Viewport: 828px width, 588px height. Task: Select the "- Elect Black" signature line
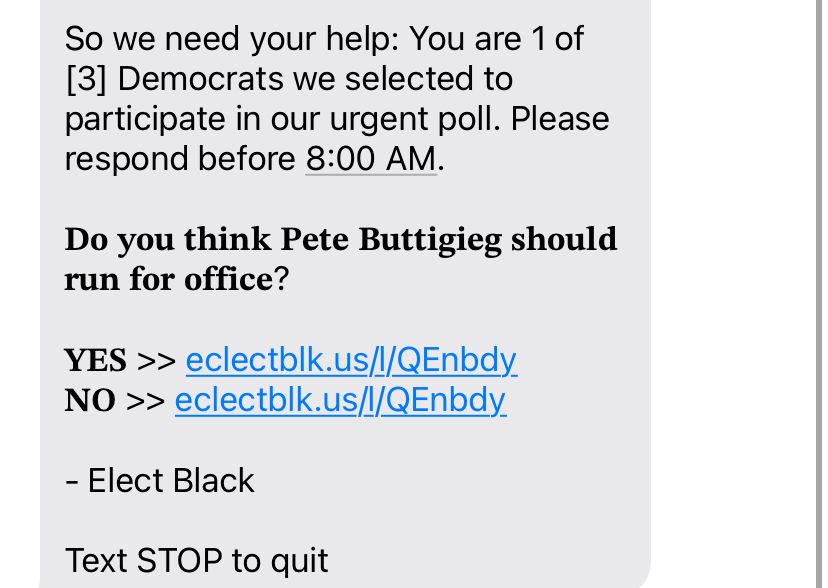tap(159, 481)
